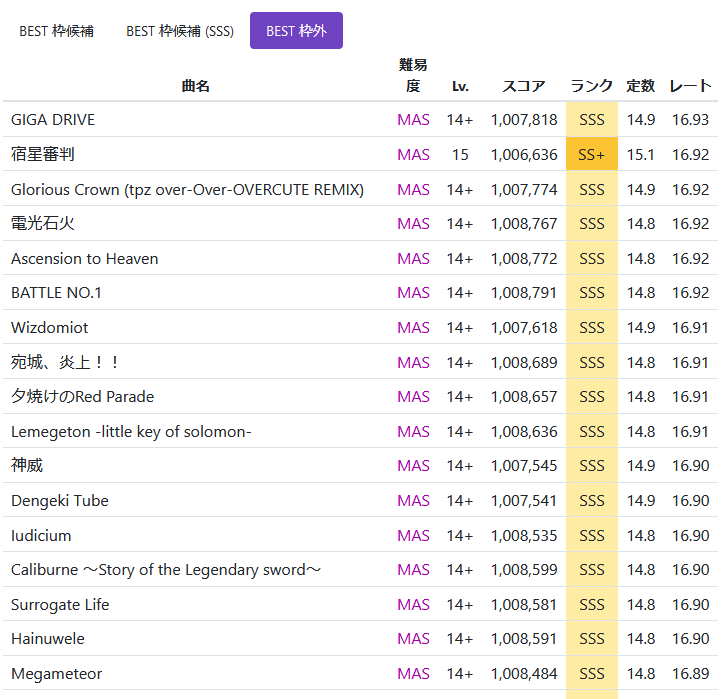Screen dimensions: 722x699
Task: Click the Surrogate Life song title
Action: [60, 605]
